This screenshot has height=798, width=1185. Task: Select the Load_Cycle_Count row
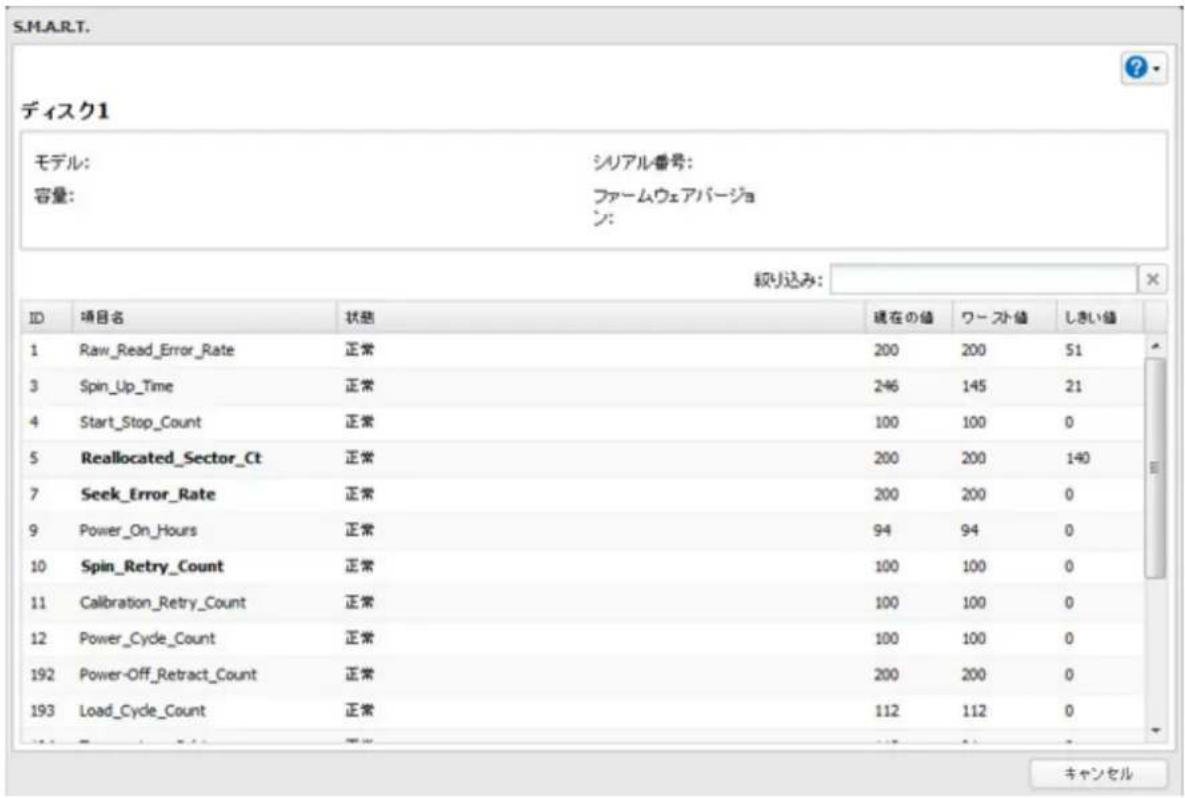point(583,710)
